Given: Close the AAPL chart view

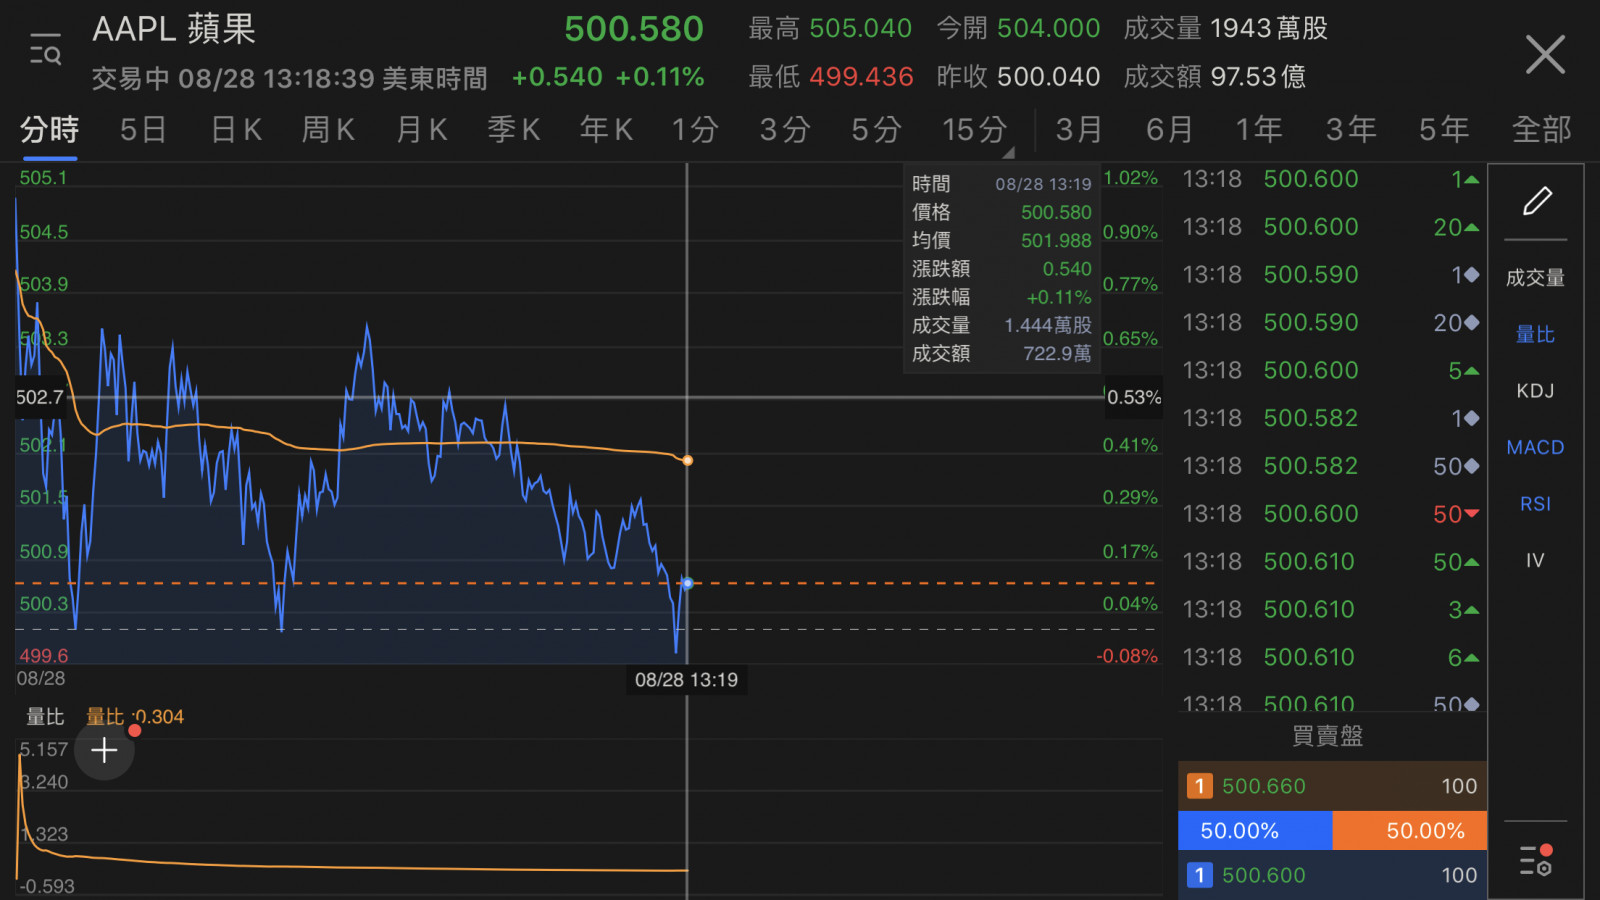Looking at the screenshot, I should [1545, 54].
